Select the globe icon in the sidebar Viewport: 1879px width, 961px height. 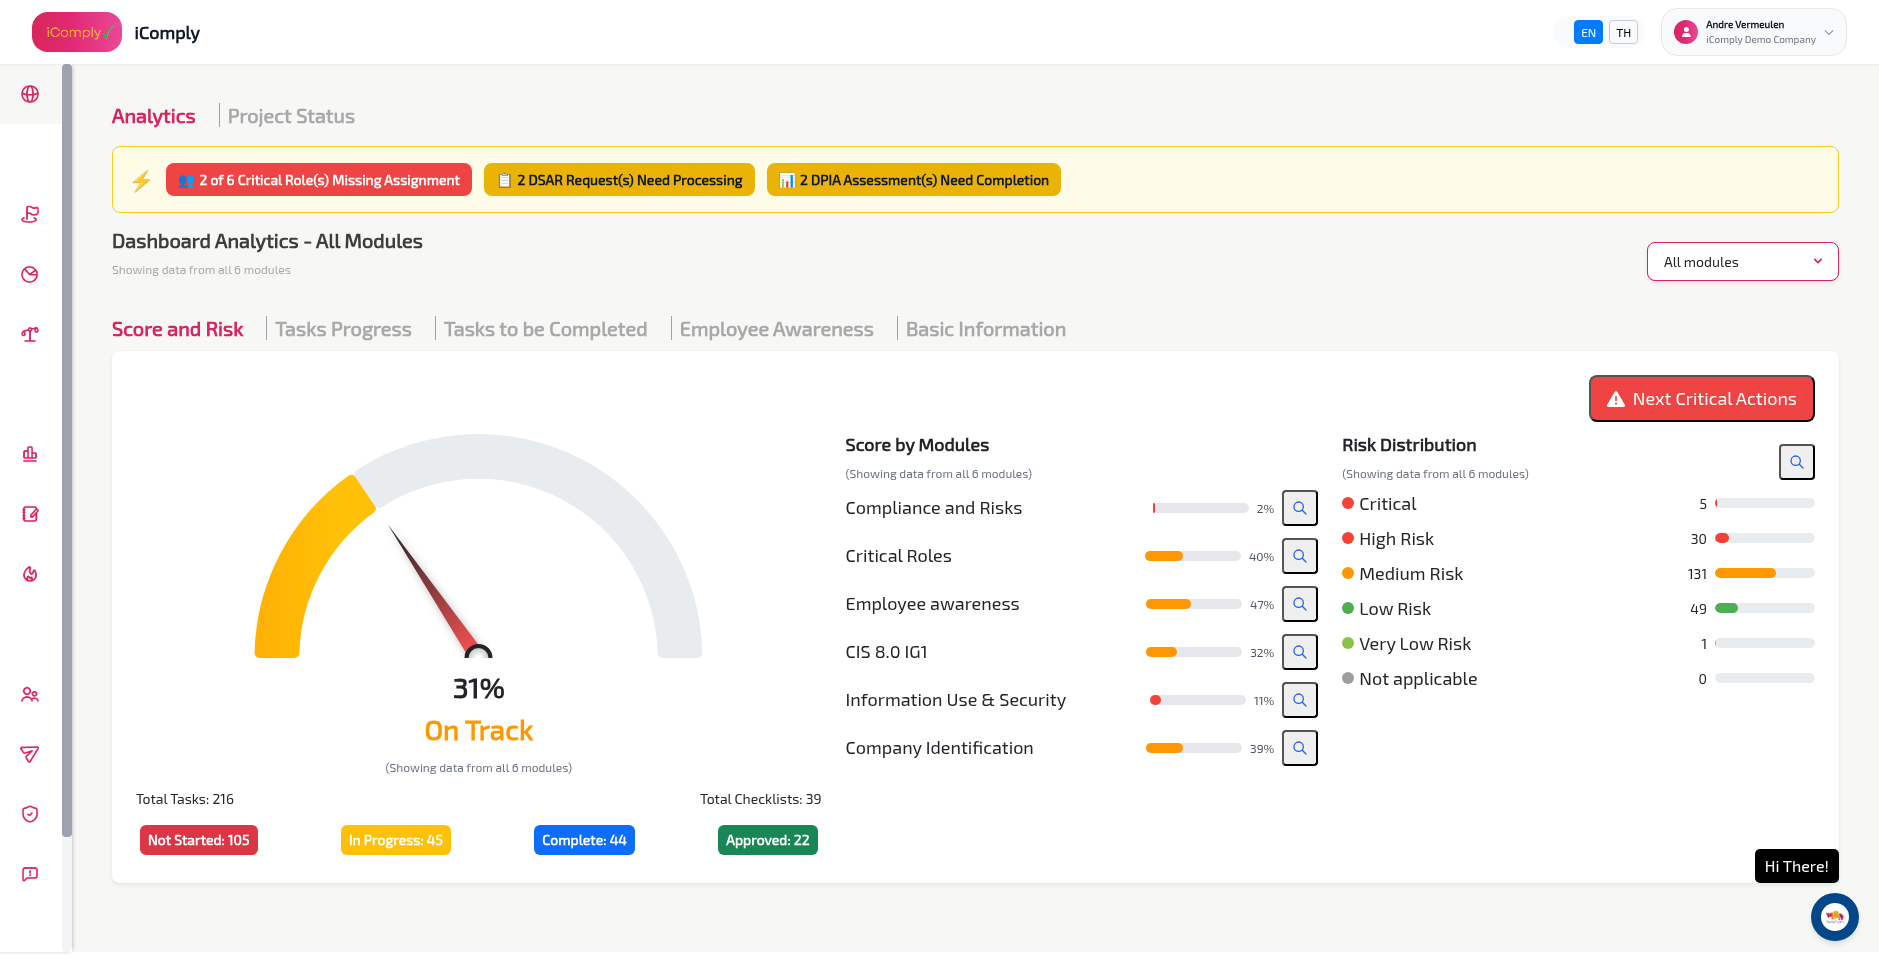(x=30, y=94)
